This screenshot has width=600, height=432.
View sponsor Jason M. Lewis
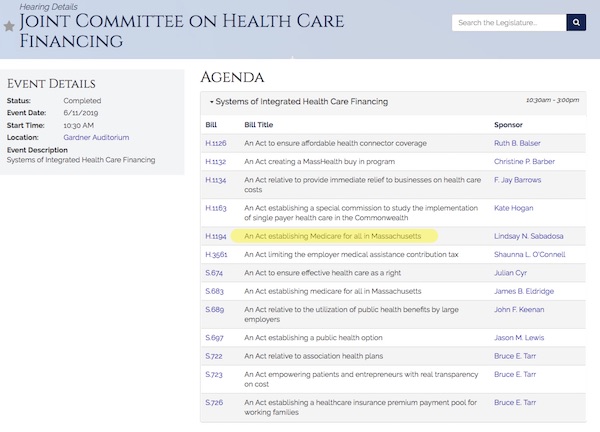pos(519,337)
